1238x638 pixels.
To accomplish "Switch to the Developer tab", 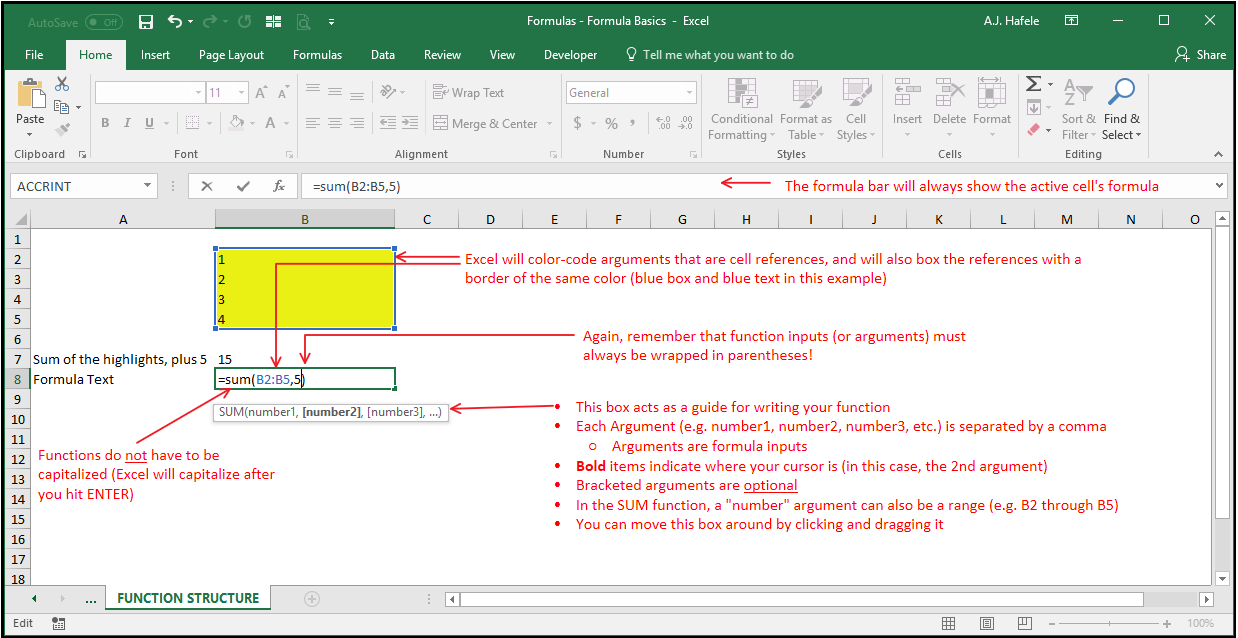I will [570, 55].
